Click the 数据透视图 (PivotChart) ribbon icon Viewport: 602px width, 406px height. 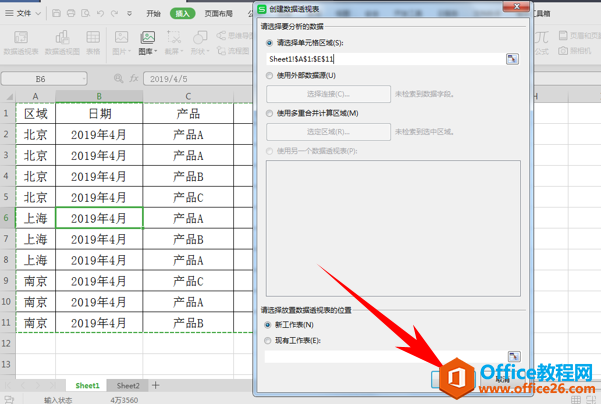click(63, 41)
